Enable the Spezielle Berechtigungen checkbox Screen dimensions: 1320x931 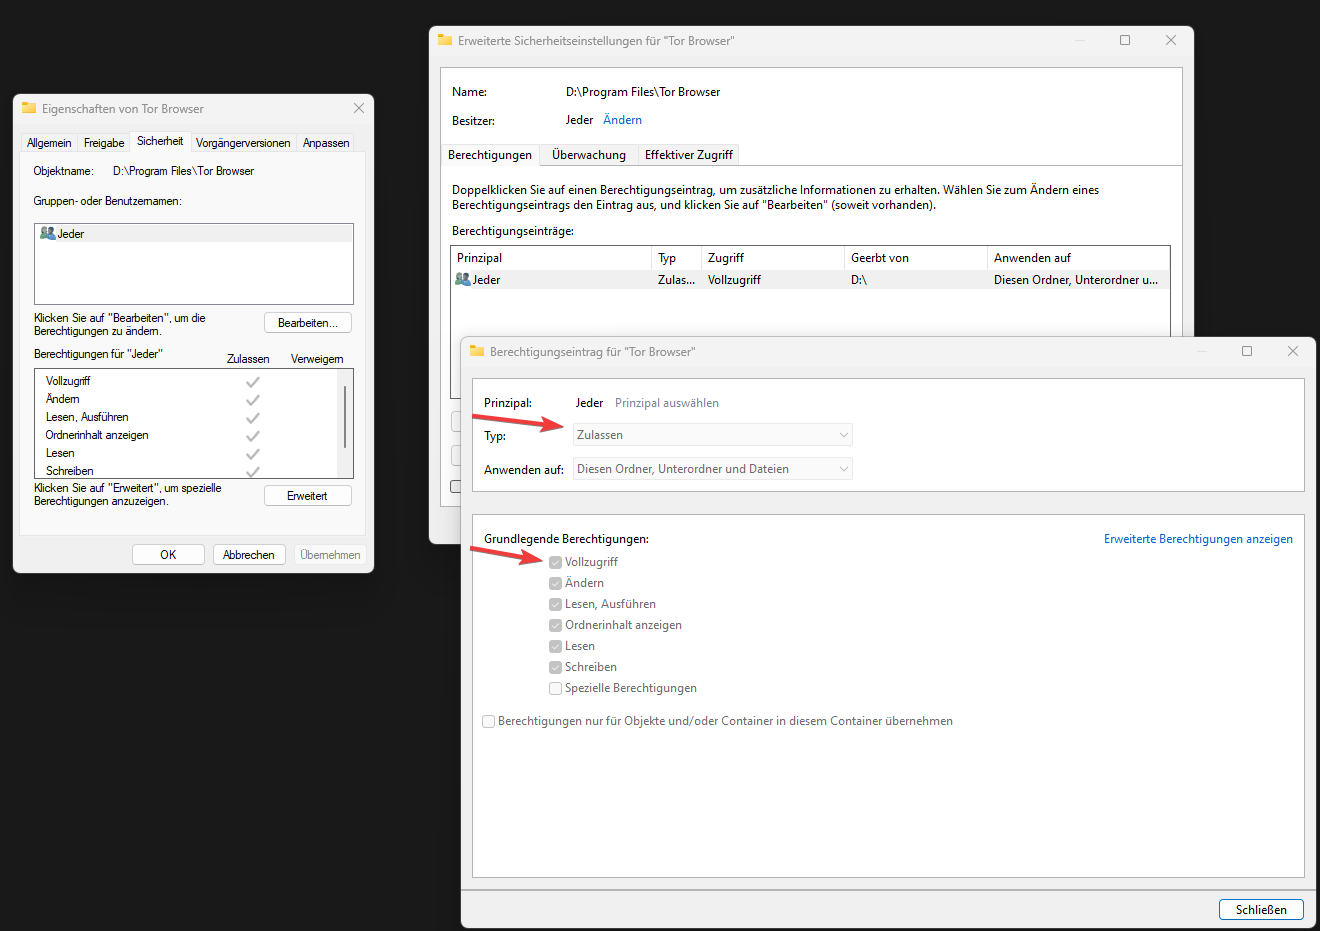pos(555,688)
